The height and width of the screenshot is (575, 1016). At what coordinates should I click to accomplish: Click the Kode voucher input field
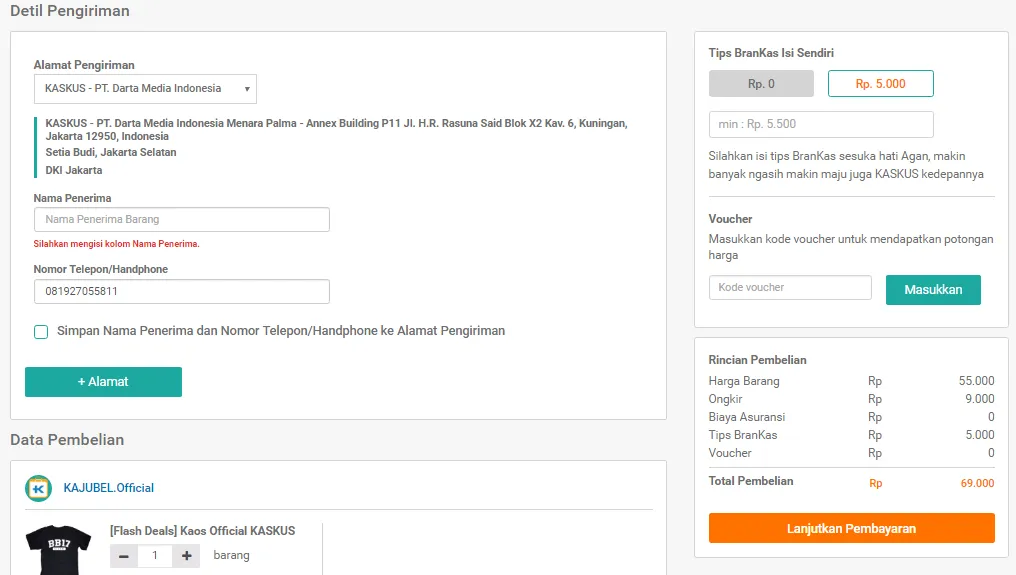tap(790, 287)
